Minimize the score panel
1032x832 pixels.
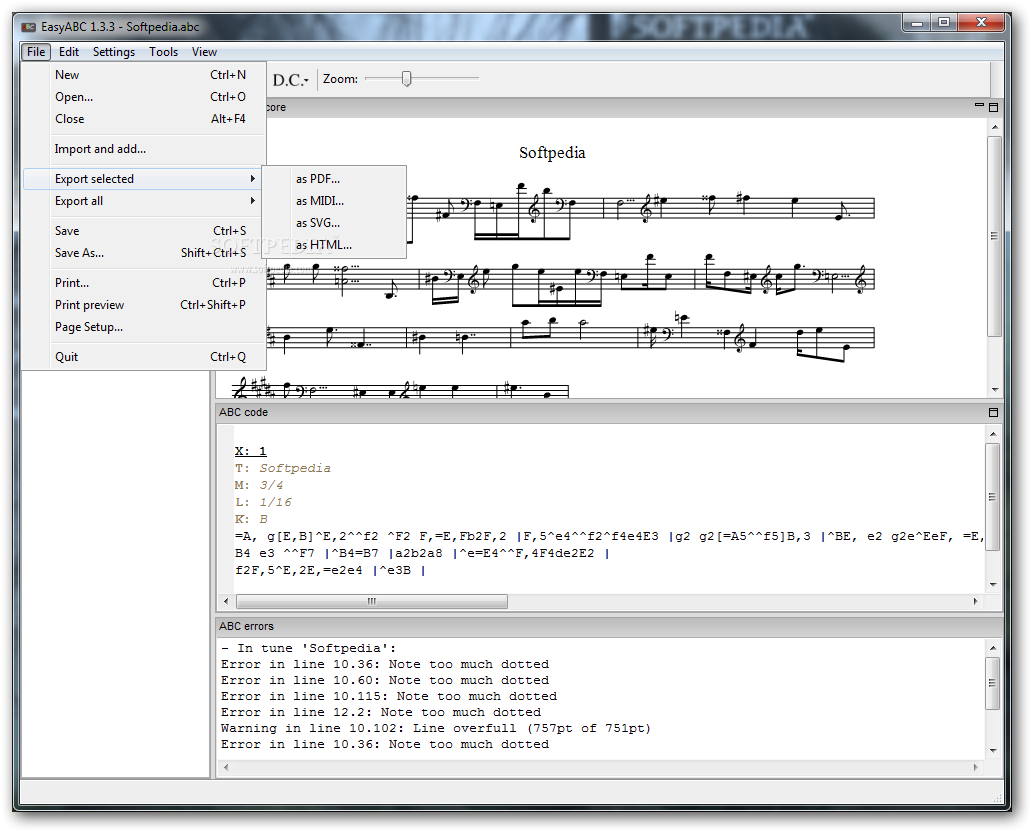979,105
